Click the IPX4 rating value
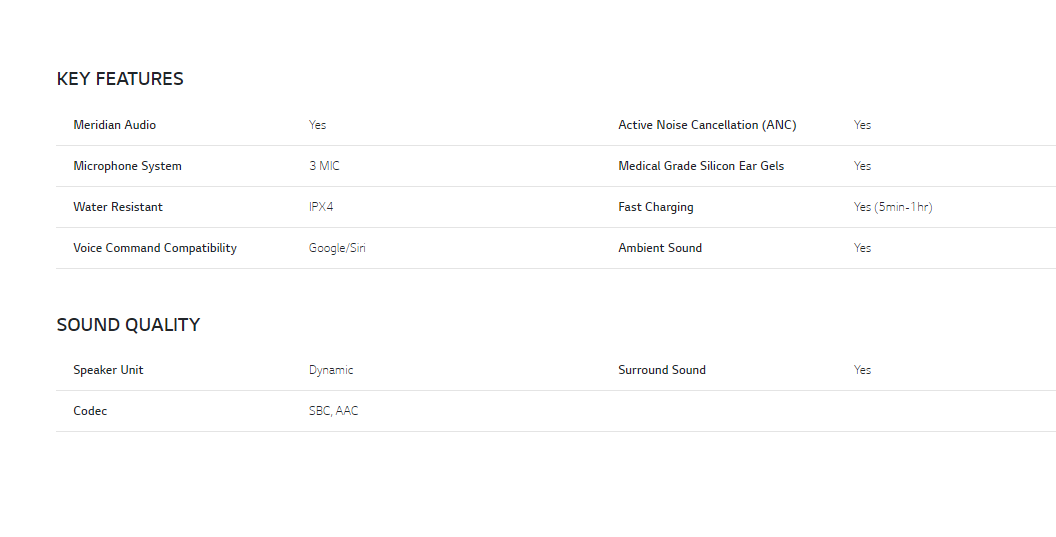This screenshot has height=537, width=1056. [321, 207]
